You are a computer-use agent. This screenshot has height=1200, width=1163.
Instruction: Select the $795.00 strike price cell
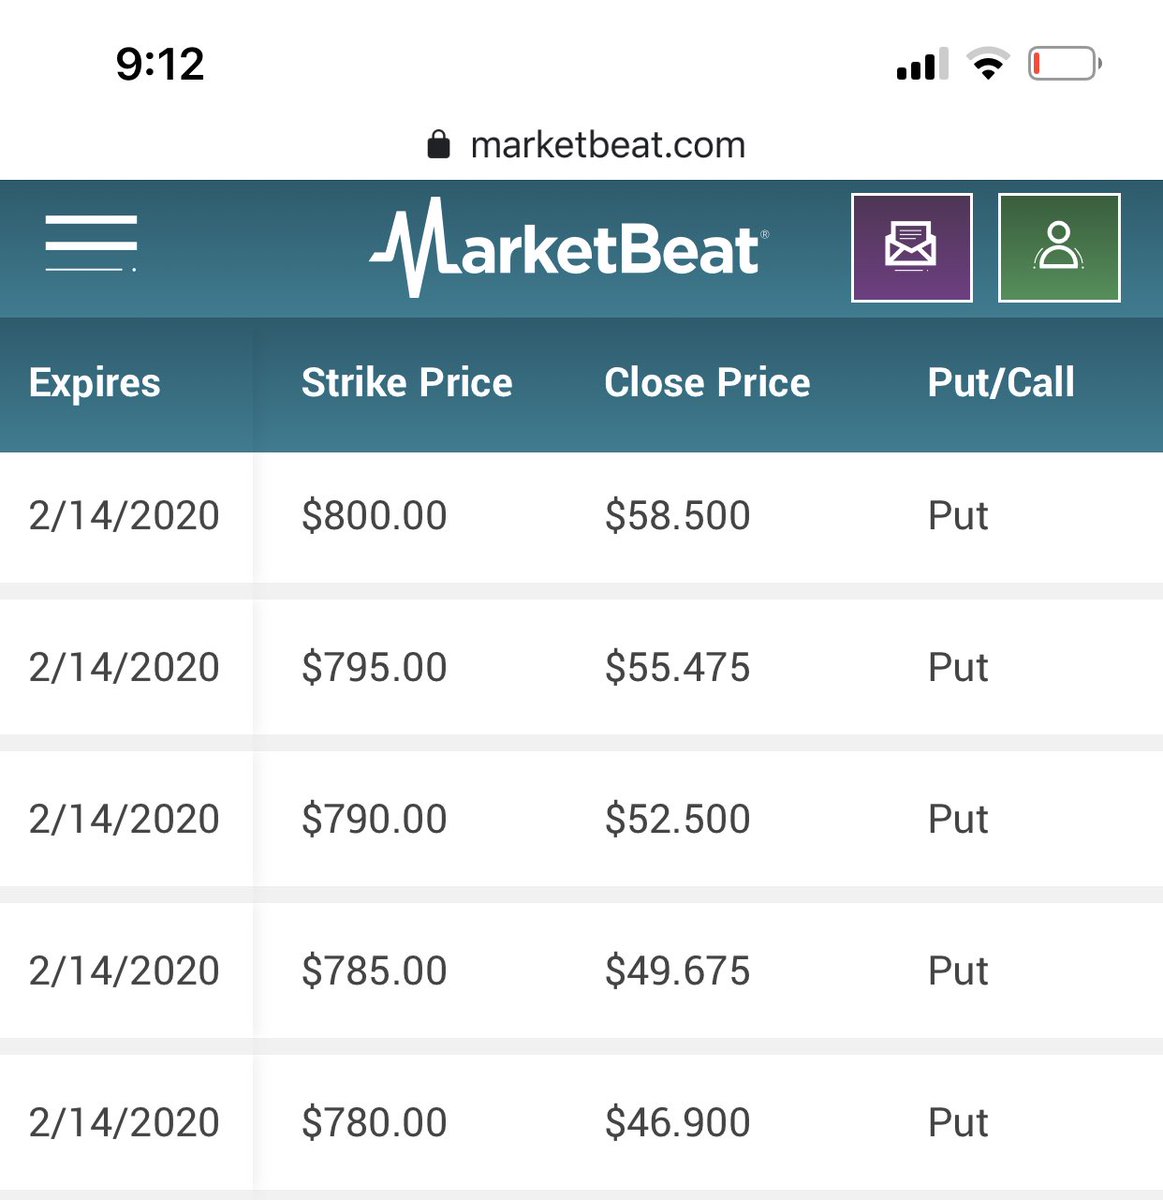(x=374, y=668)
